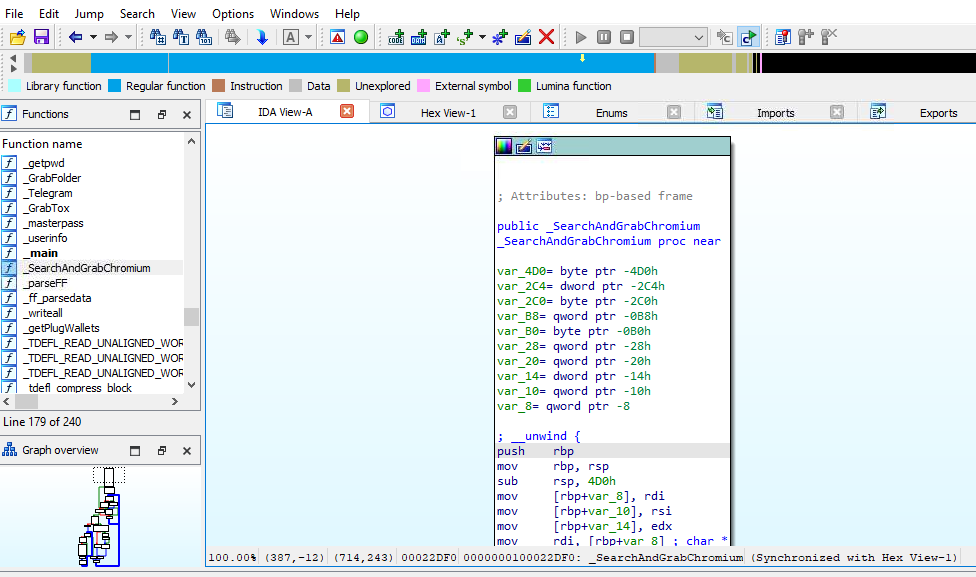Click the blue asterisk add icon
Image resolution: width=976 pixels, height=577 pixels.
tap(500, 37)
